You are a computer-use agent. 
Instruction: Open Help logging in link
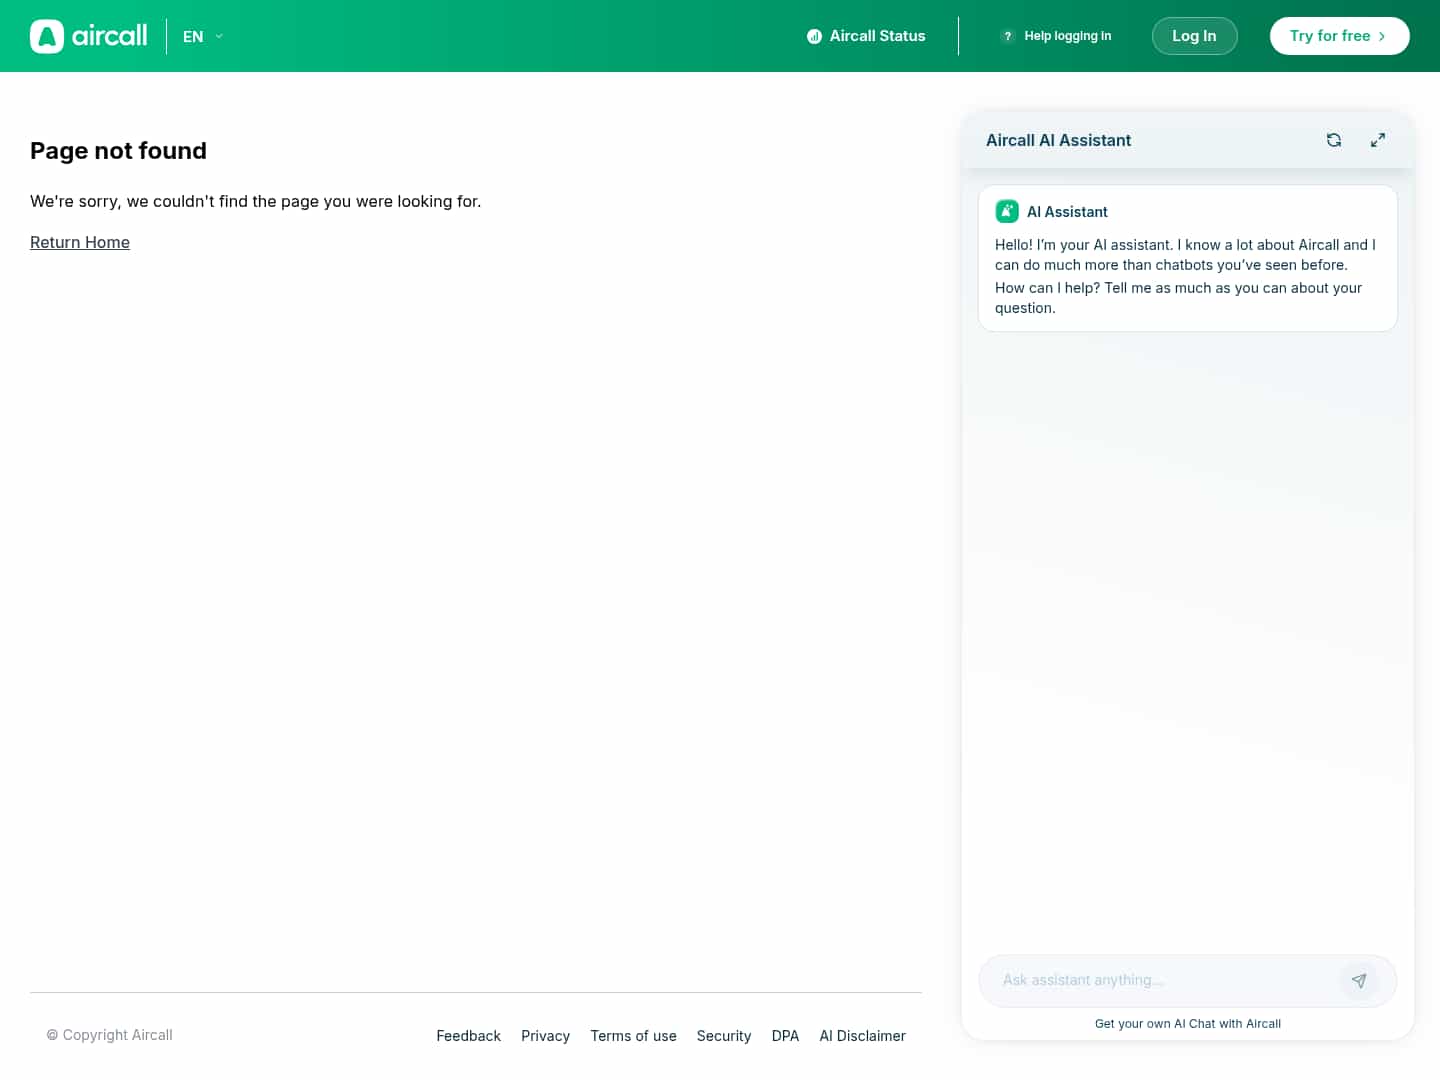click(1067, 36)
